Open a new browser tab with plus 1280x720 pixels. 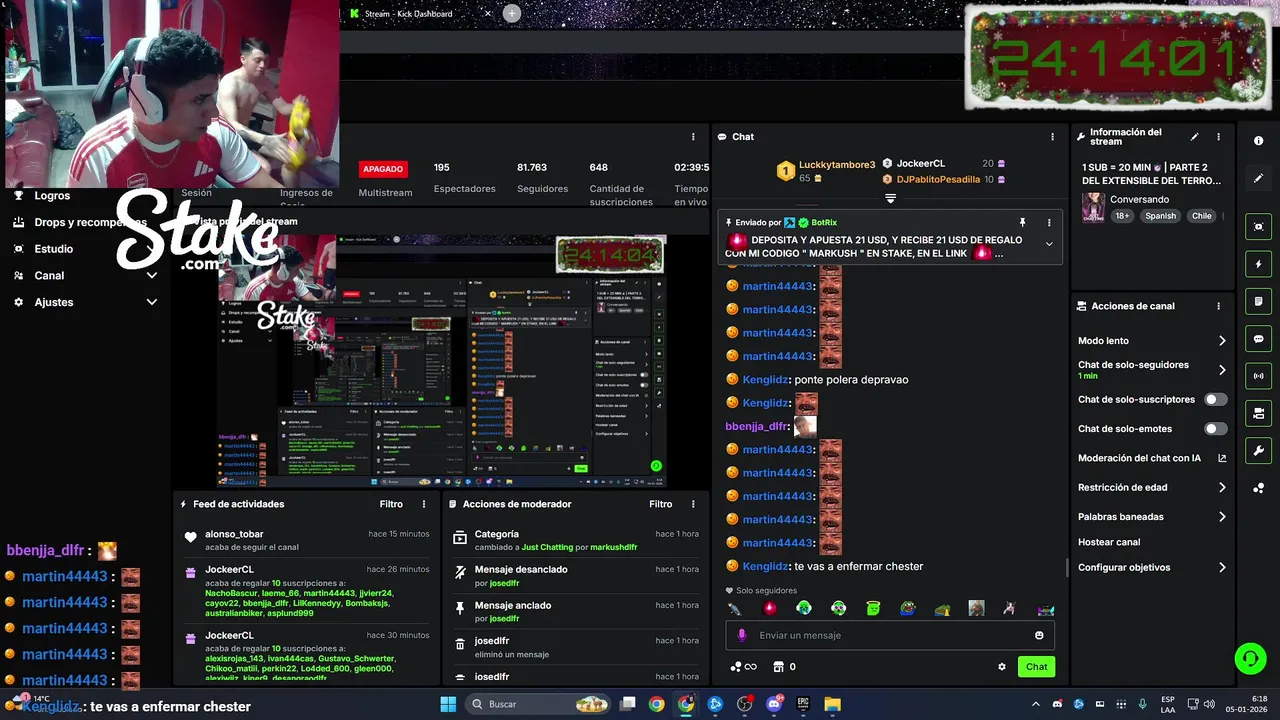click(512, 13)
